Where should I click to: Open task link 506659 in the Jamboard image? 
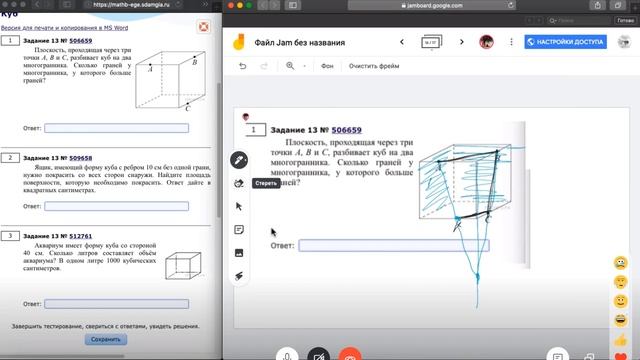point(347,130)
